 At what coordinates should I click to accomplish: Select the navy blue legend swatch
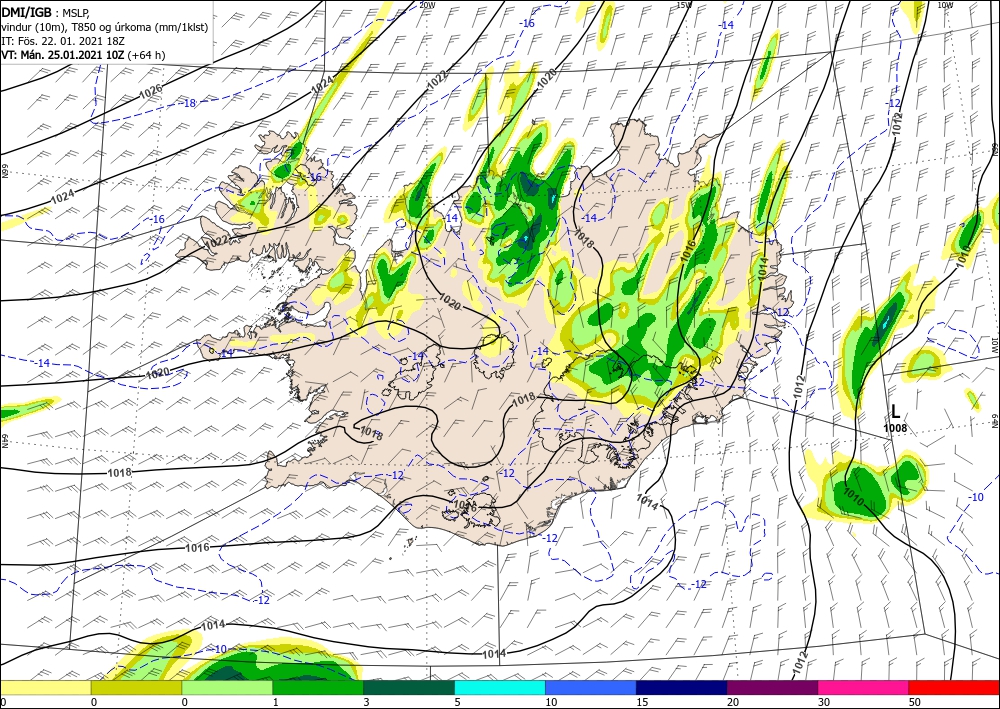pyautogui.click(x=682, y=687)
